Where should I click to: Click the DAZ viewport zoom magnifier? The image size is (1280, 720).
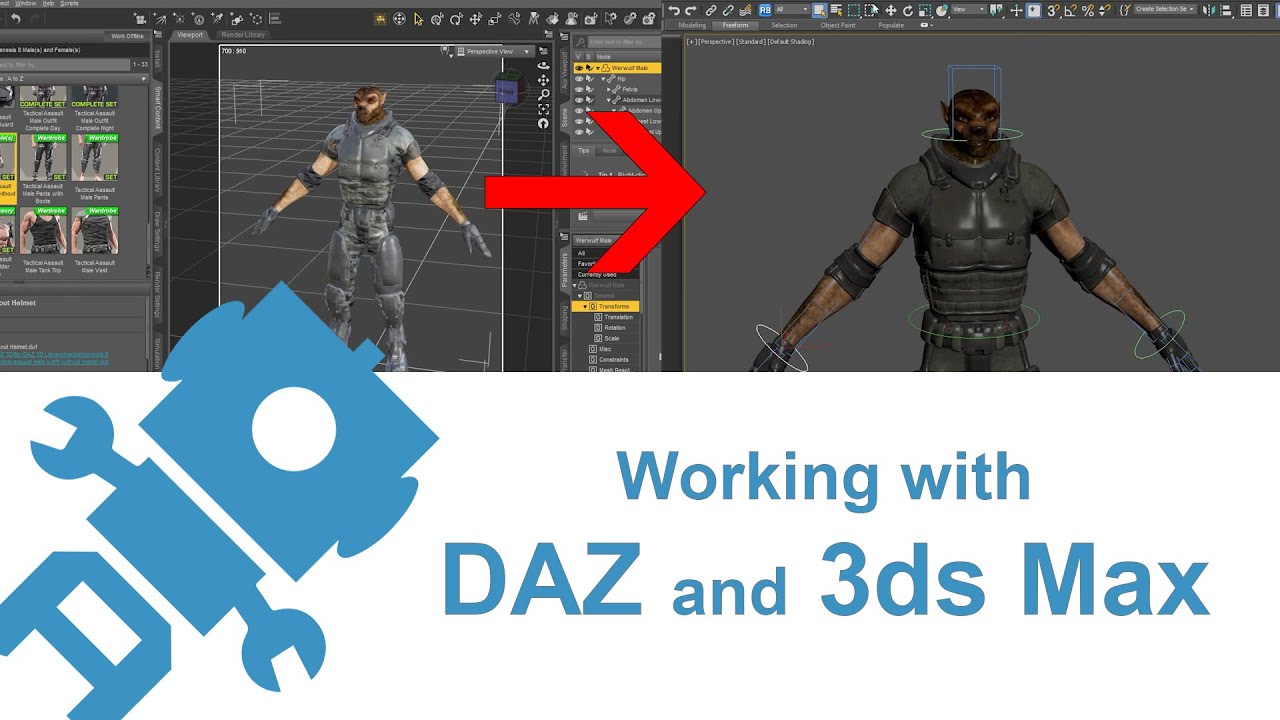pyautogui.click(x=544, y=94)
